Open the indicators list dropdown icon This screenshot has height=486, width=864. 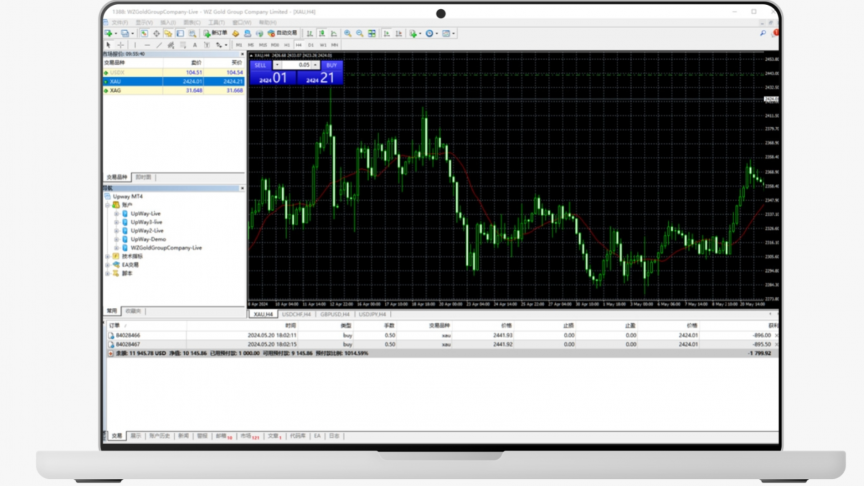[415, 33]
